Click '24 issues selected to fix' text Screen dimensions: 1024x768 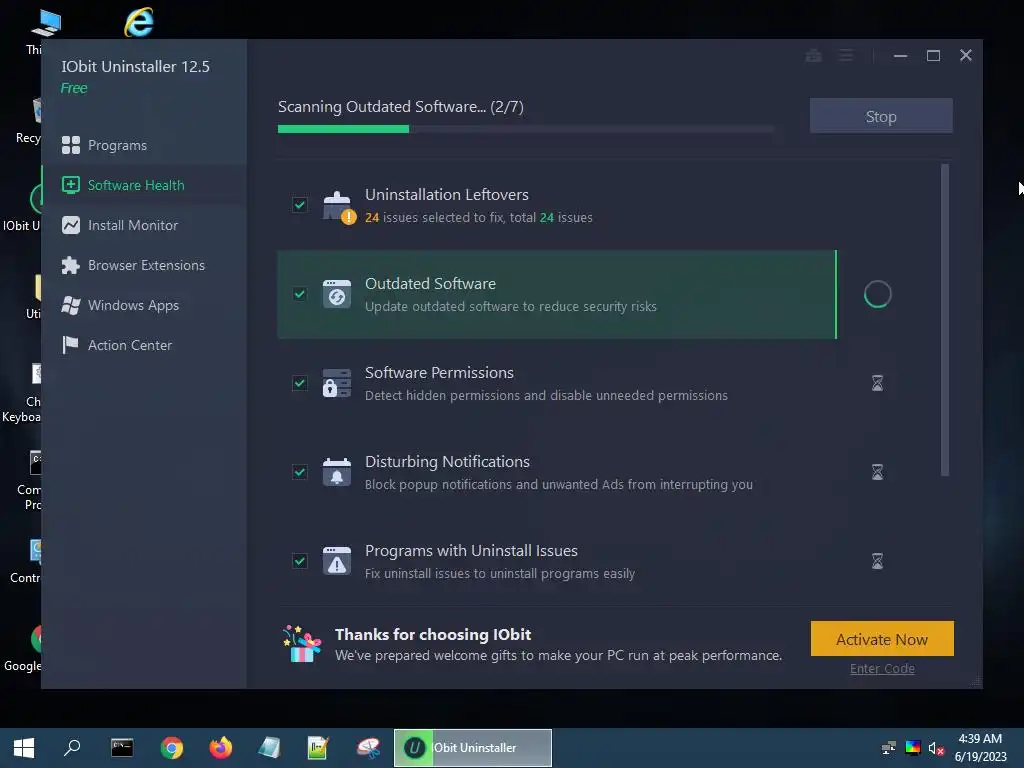434,217
